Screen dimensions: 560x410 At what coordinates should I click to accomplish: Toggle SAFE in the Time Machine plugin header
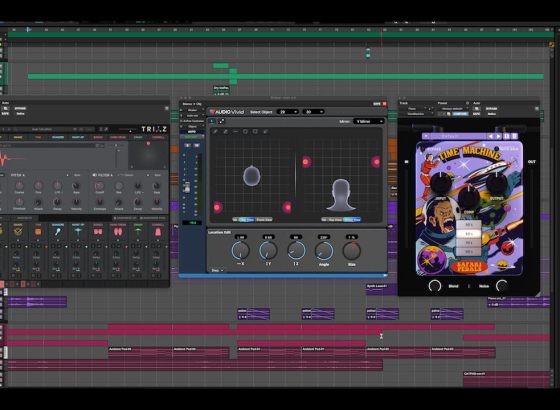[476, 114]
